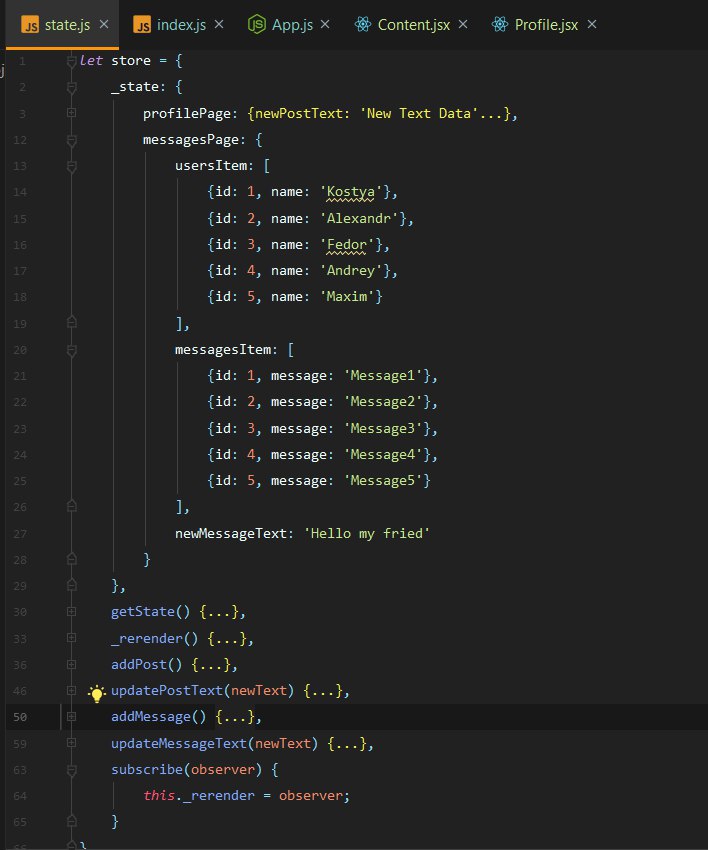Click the fold-end marker on line 65
Screen dimensions: 708x850
tap(72, 821)
